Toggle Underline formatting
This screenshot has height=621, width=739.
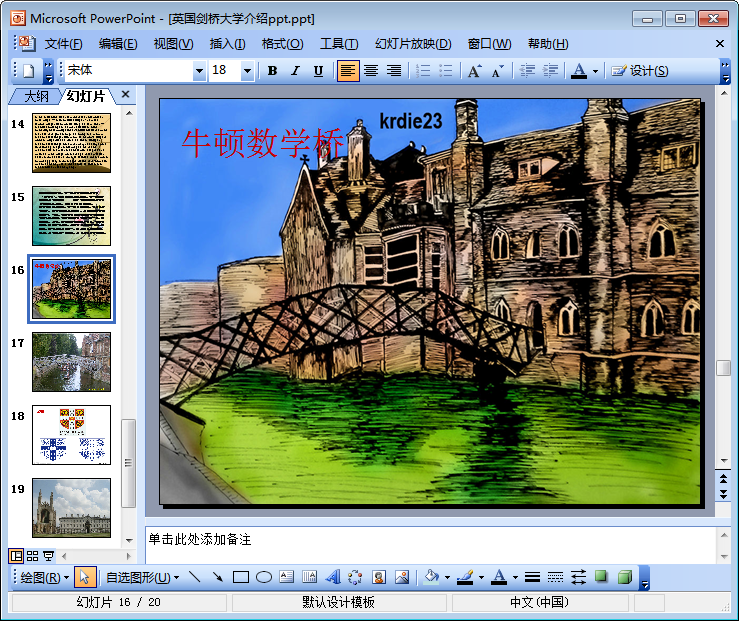tap(318, 71)
